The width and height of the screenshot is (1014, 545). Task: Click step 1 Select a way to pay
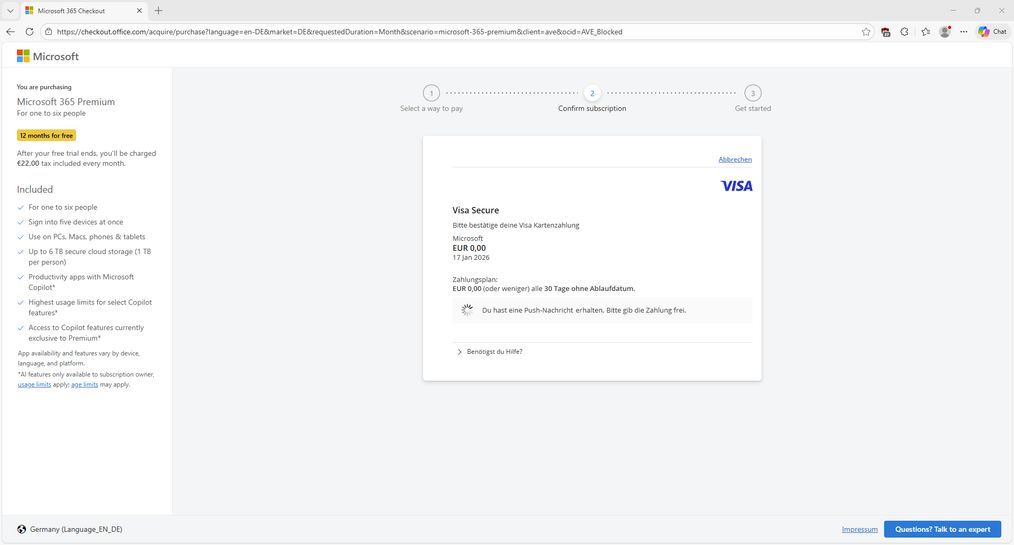point(431,98)
